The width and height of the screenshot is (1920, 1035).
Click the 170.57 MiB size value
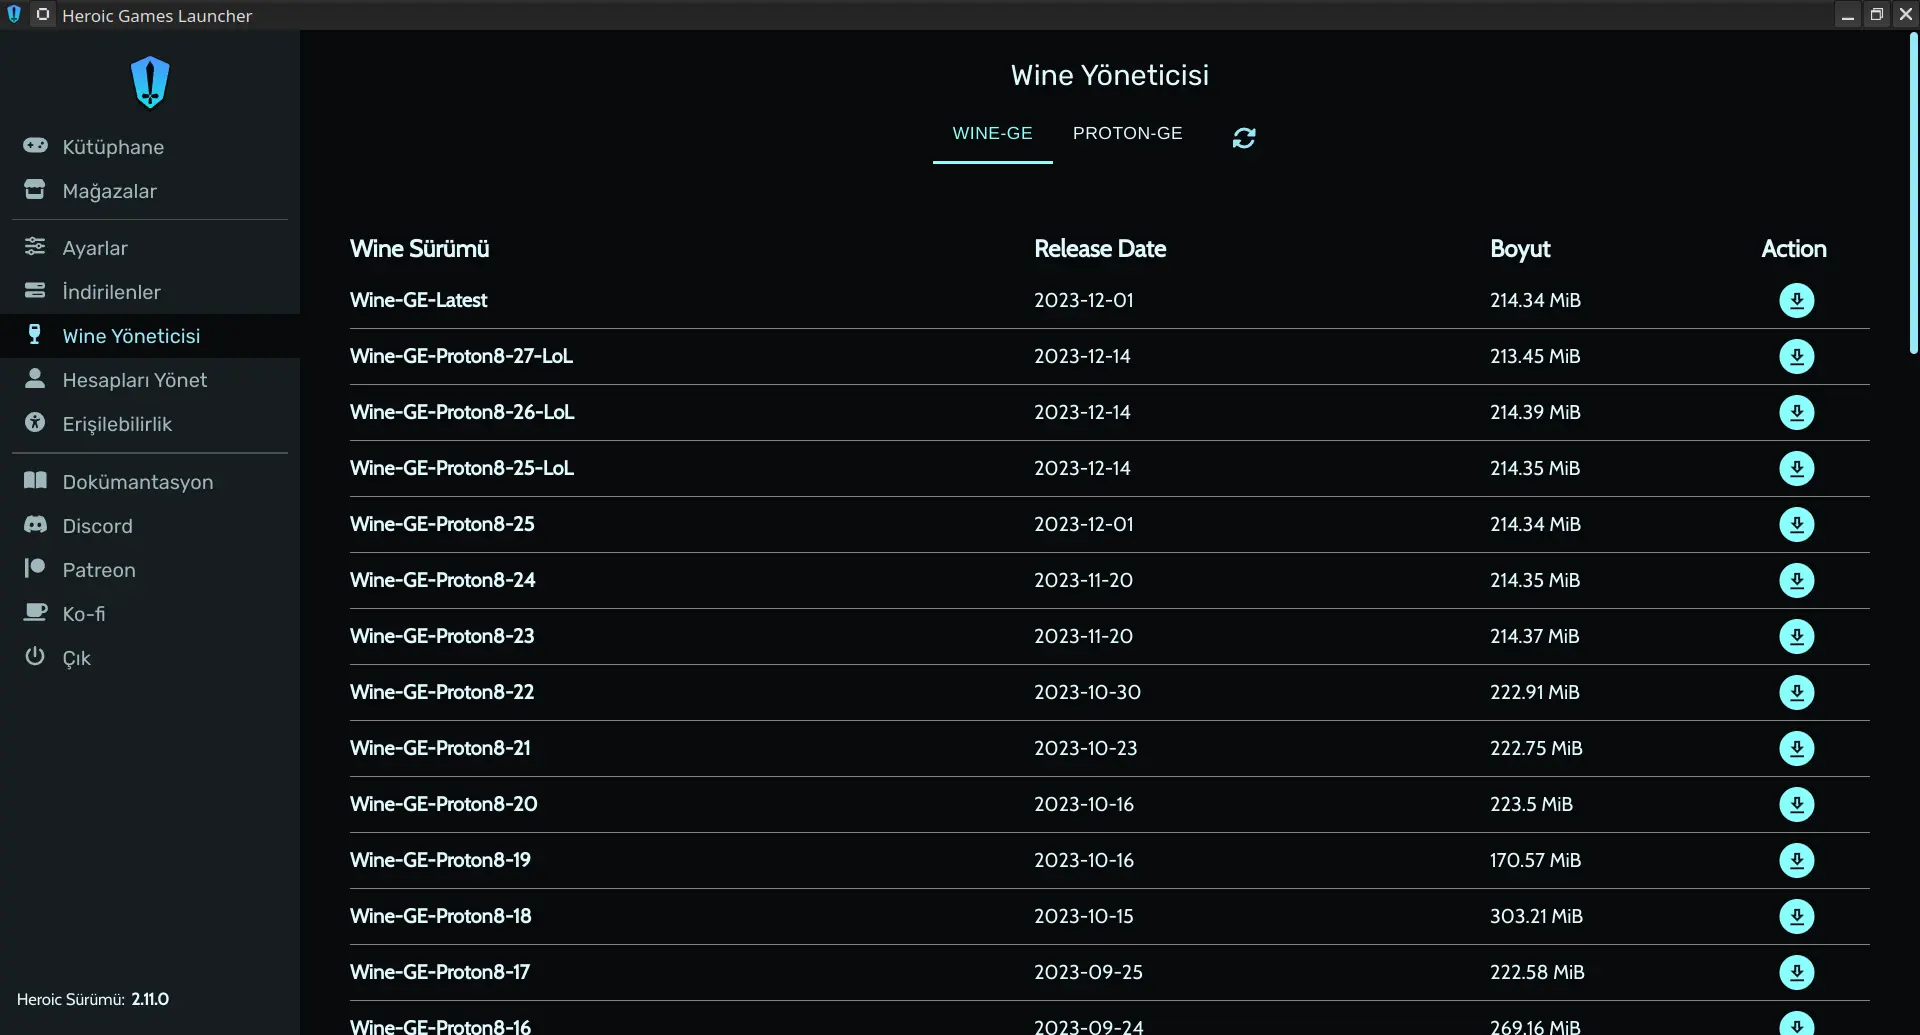point(1535,860)
